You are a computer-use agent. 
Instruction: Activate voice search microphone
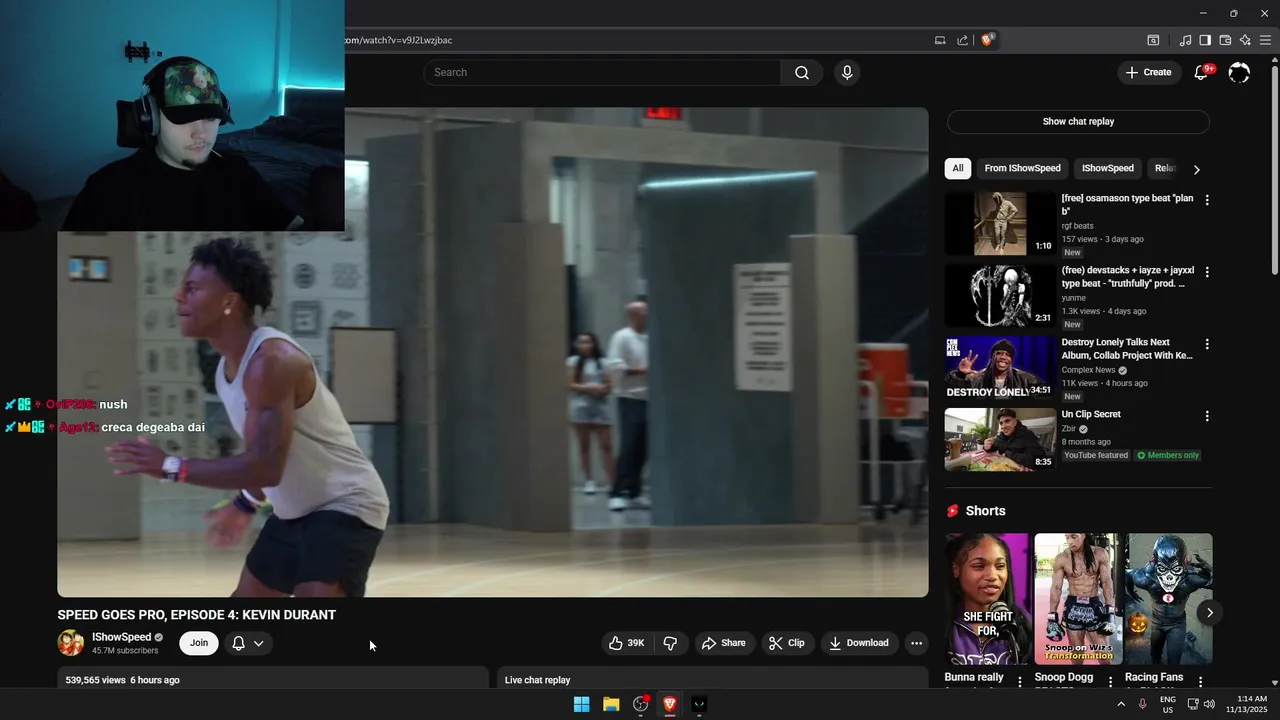847,72
